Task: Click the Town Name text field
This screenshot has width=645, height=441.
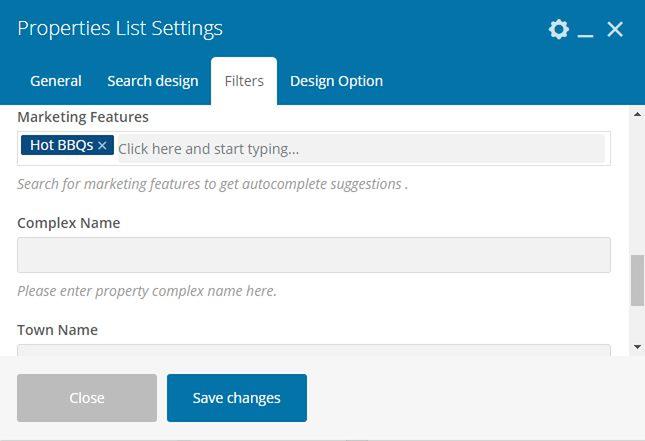Action: [x=313, y=350]
